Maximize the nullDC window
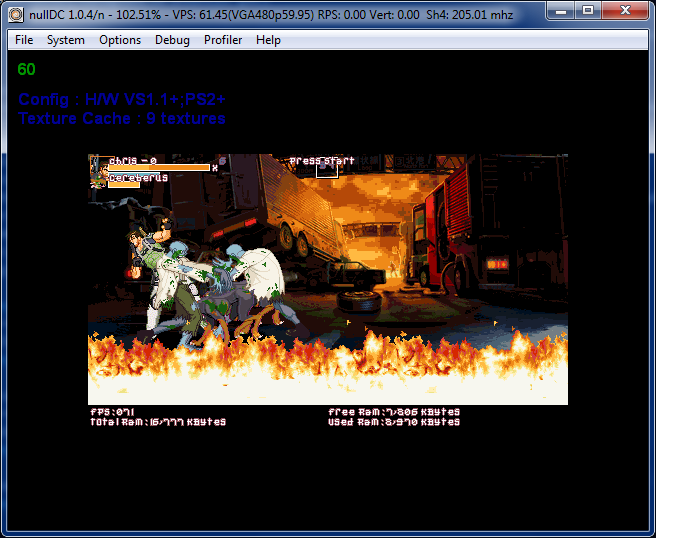683x538 pixels. [x=588, y=10]
